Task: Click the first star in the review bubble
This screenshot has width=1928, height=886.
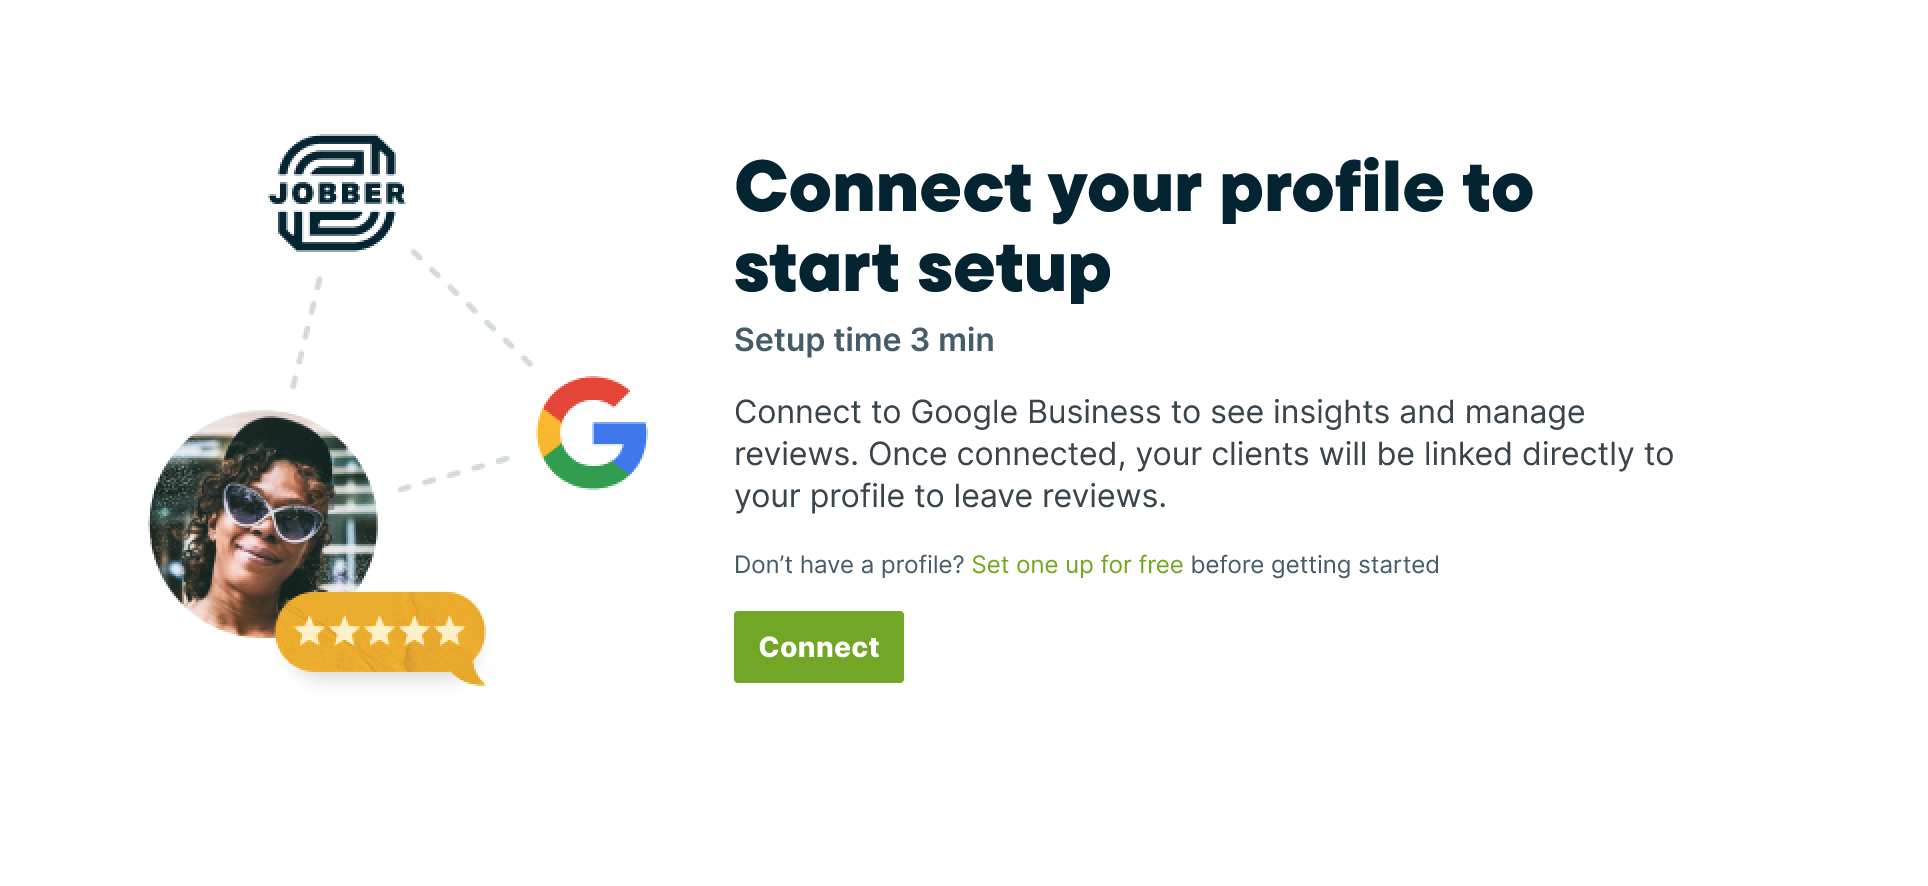Action: (x=310, y=631)
